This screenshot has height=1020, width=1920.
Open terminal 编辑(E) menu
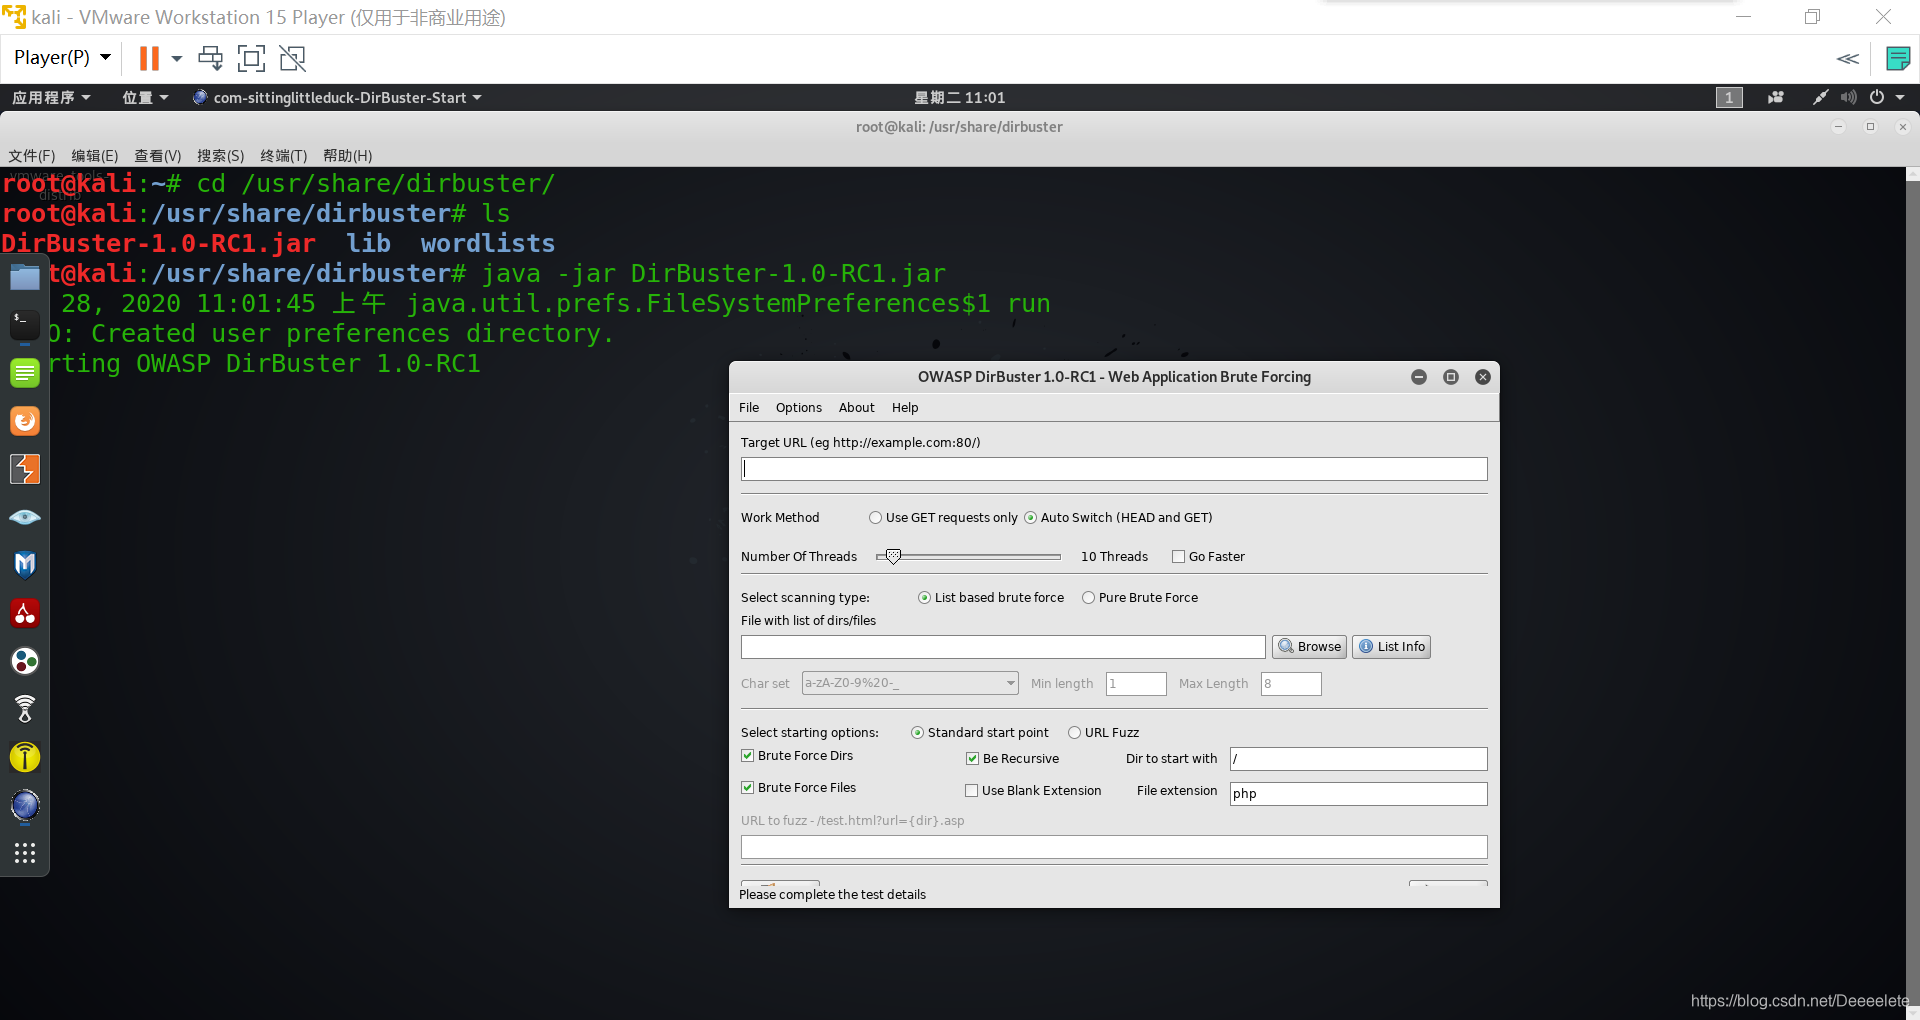coord(95,155)
